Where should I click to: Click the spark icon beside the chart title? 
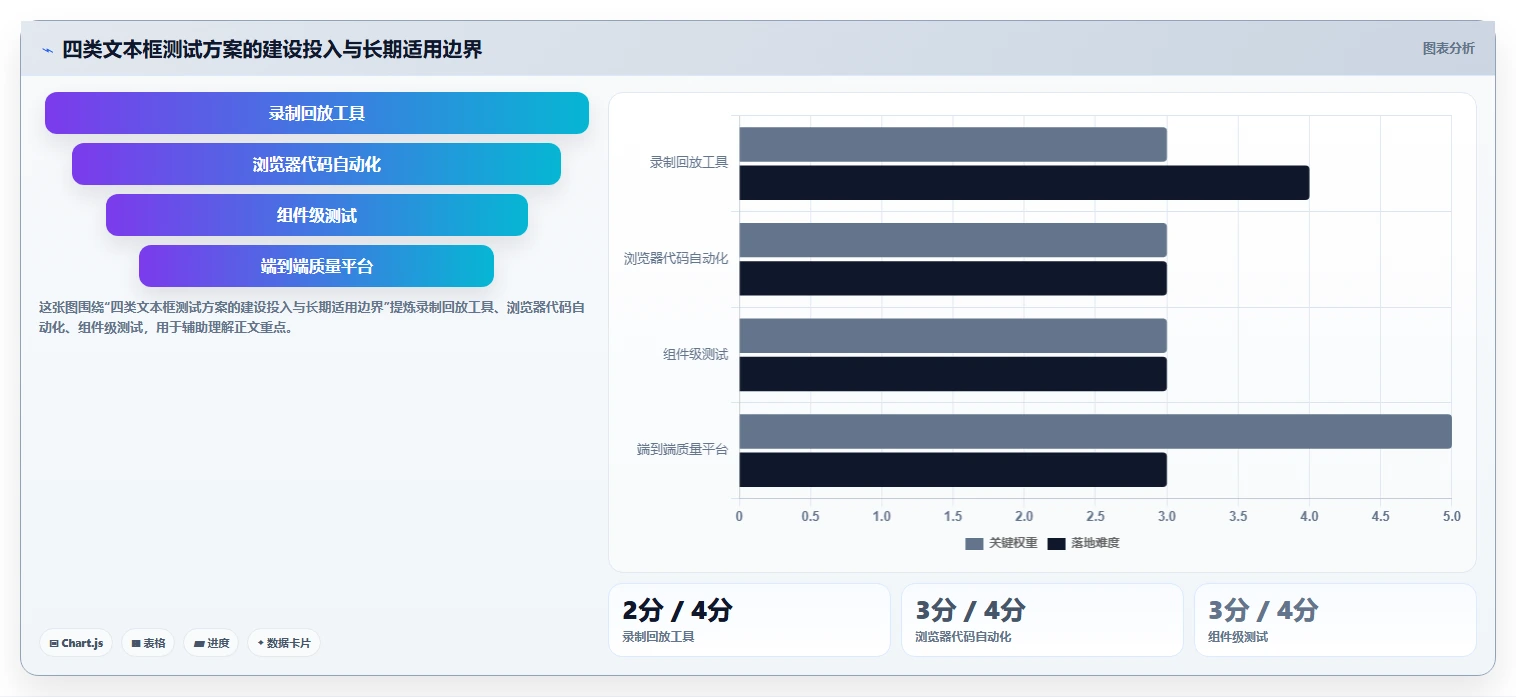[47, 50]
